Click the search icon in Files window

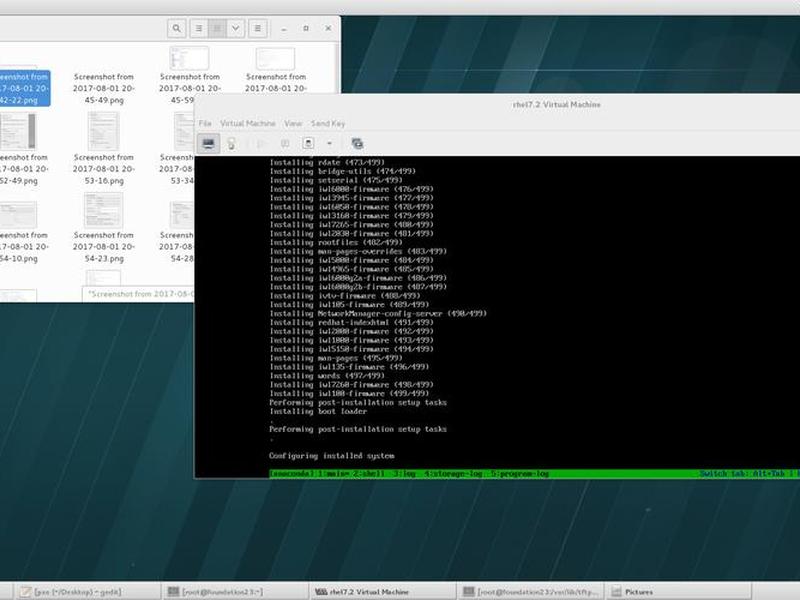(x=177, y=29)
